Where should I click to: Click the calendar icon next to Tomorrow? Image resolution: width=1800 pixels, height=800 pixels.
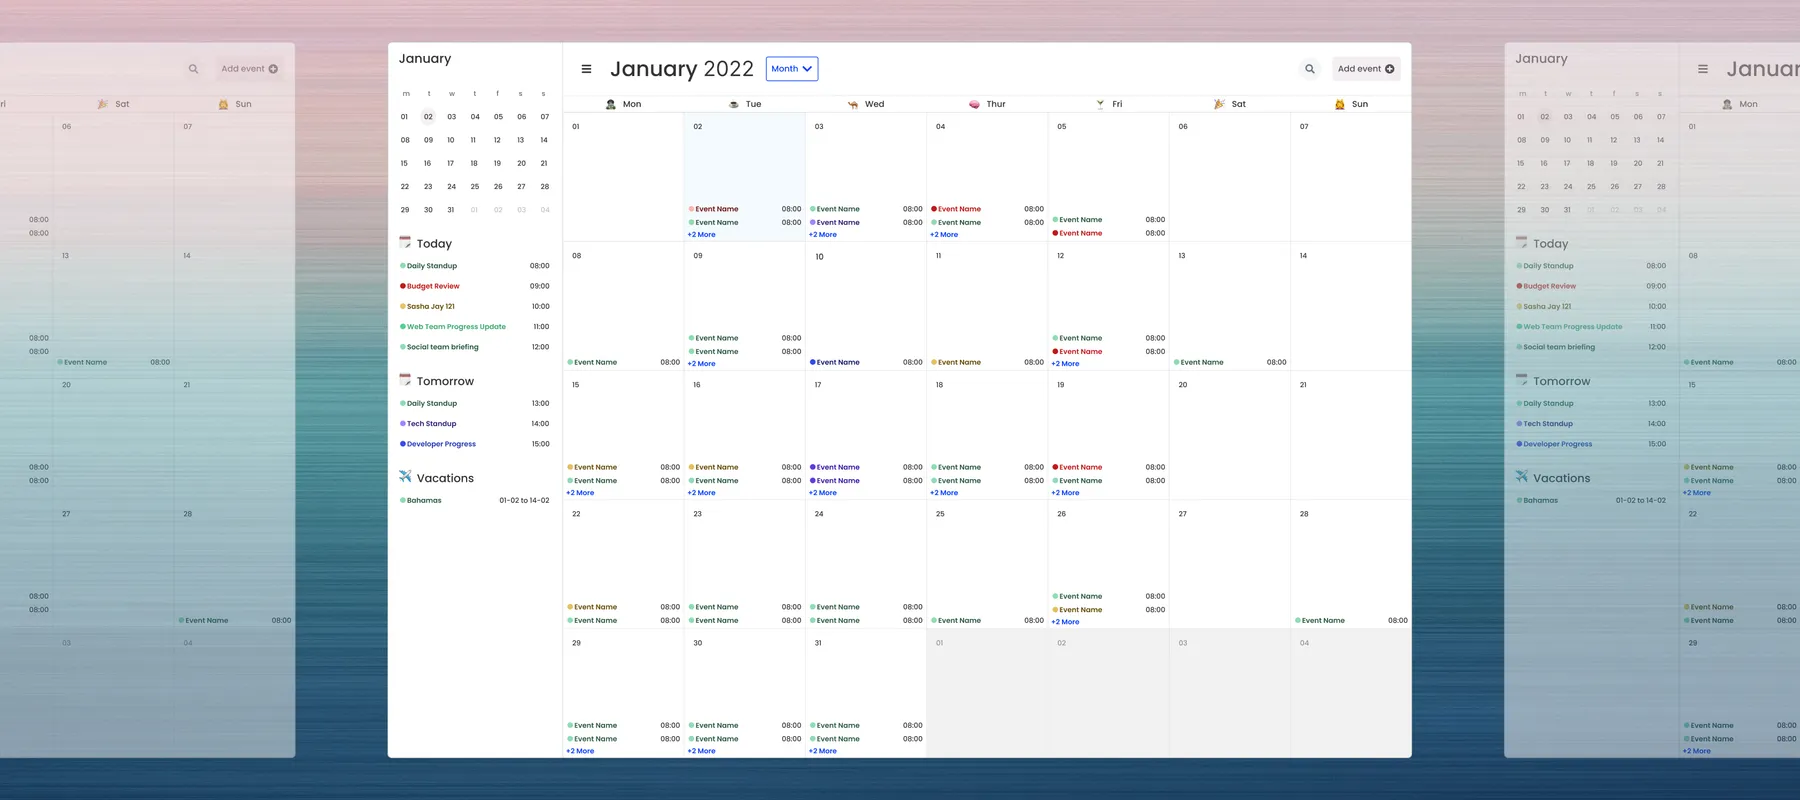[405, 380]
